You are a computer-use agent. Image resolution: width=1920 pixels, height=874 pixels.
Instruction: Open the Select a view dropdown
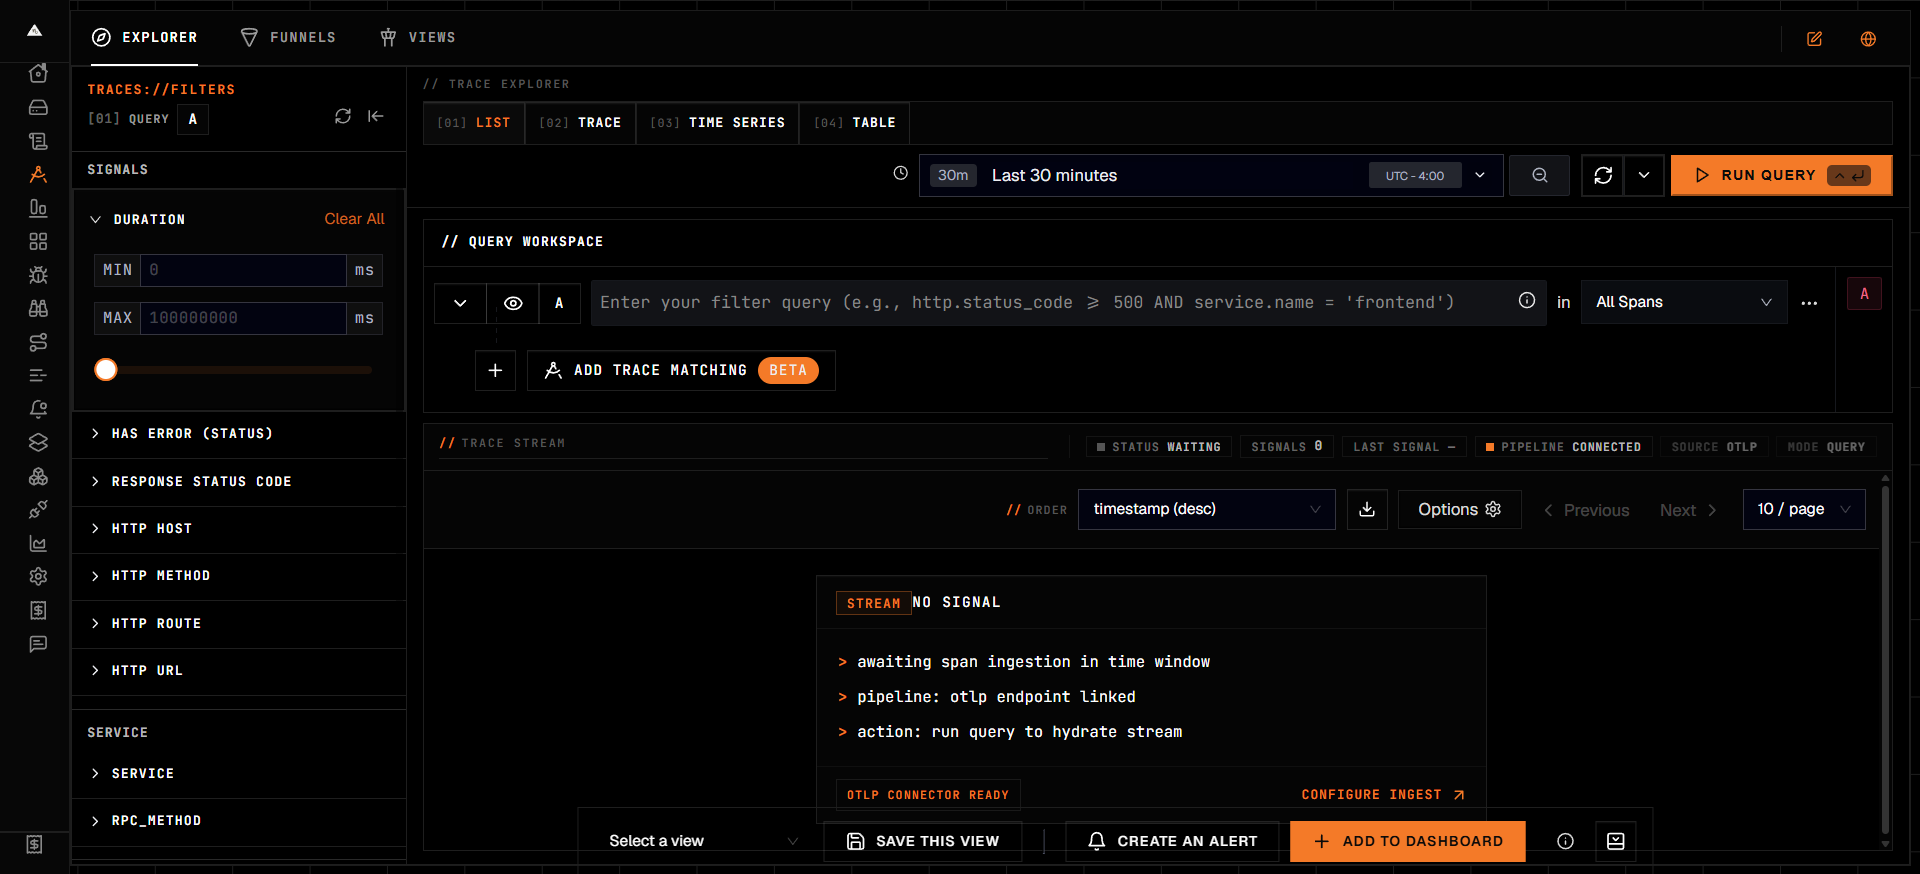(x=703, y=841)
